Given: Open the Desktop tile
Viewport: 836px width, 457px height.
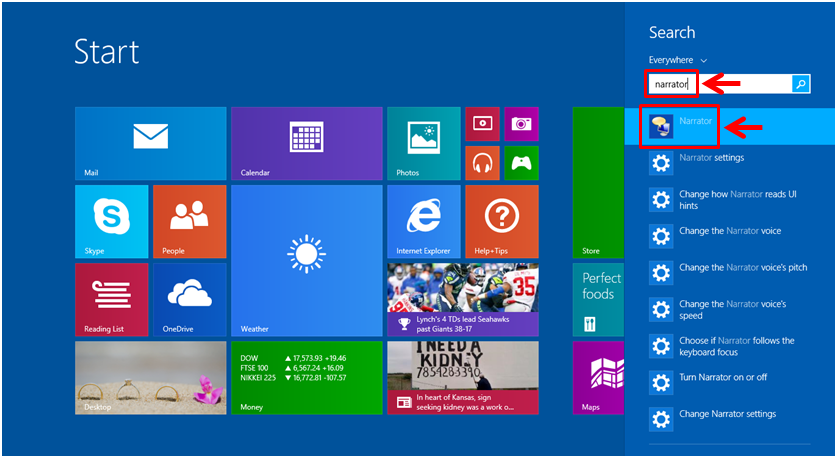Looking at the screenshot, I should 151,378.
